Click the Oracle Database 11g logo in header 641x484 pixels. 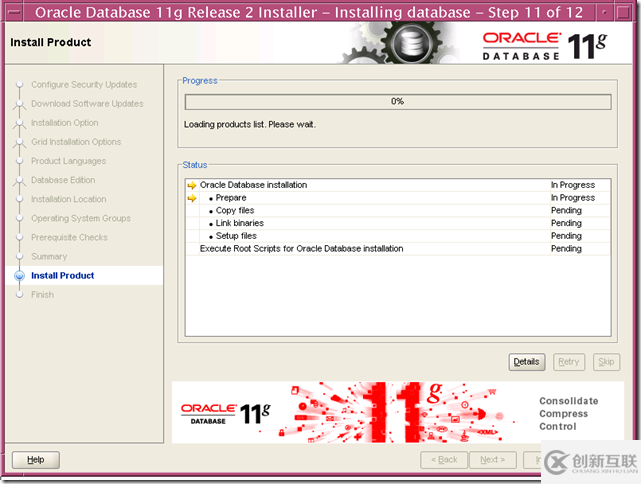(545, 46)
